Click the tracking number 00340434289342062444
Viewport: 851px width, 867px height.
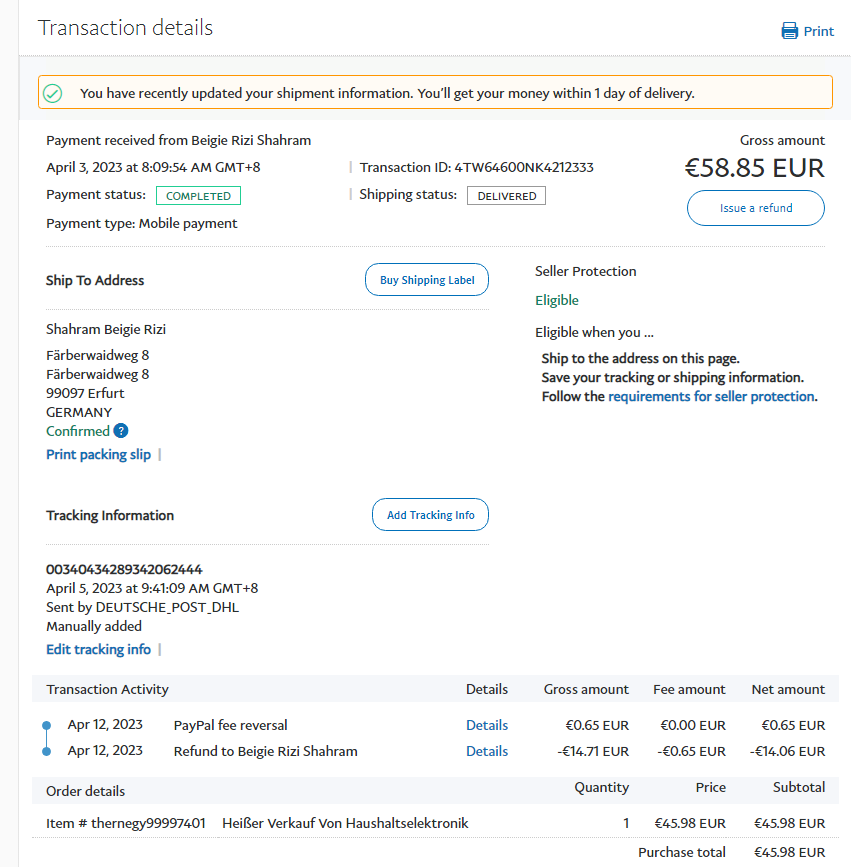[x=124, y=569]
